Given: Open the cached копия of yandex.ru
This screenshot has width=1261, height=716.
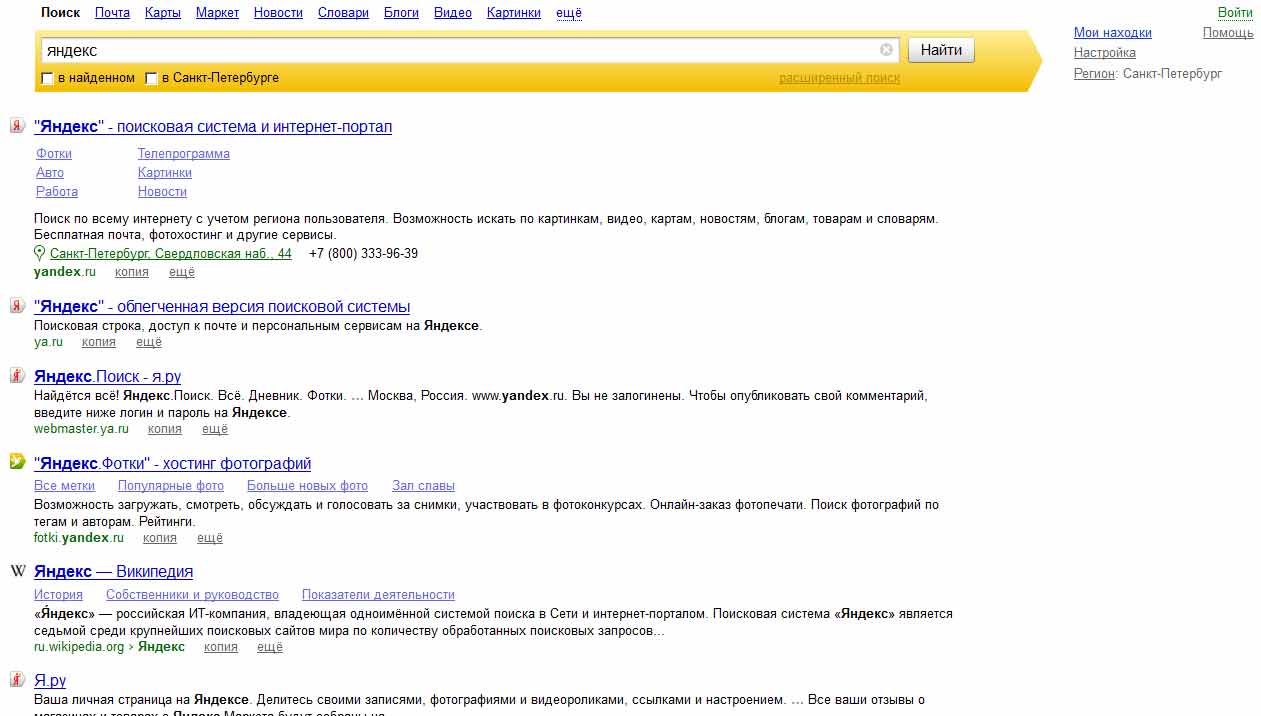Looking at the screenshot, I should click(x=132, y=272).
